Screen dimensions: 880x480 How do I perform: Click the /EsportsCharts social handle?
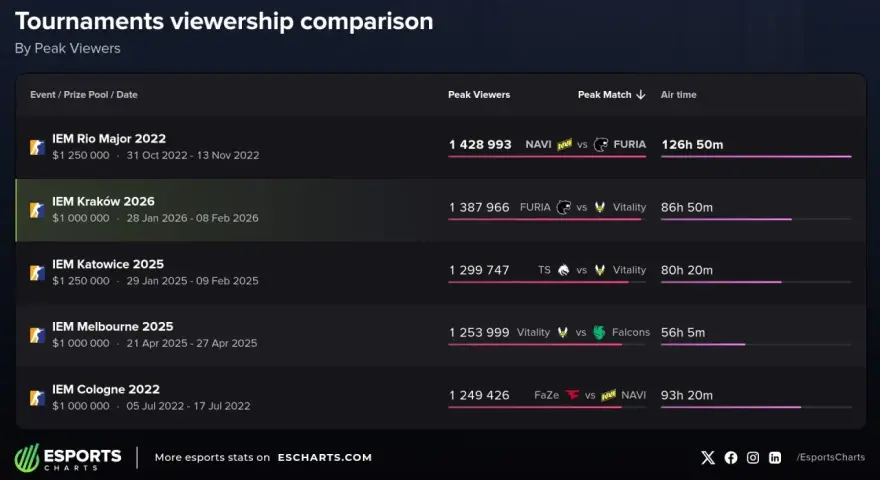(x=831, y=458)
